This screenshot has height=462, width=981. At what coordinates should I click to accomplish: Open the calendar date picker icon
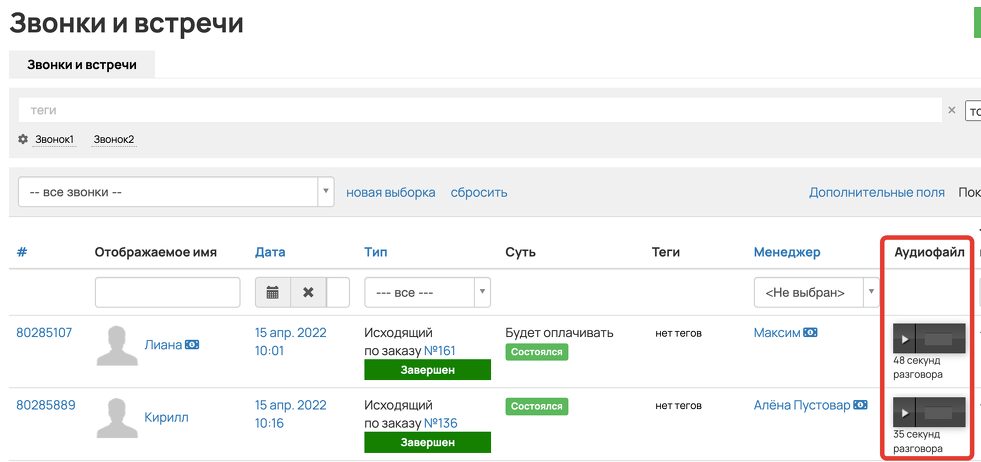pyautogui.click(x=273, y=292)
